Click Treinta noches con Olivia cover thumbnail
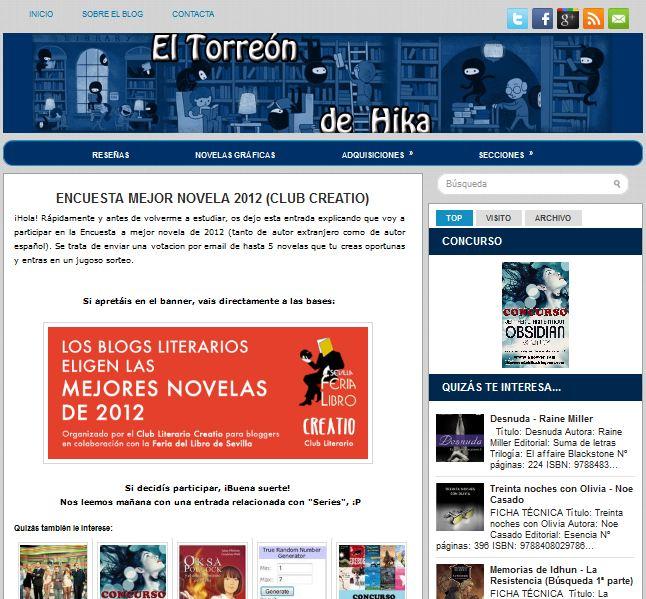This screenshot has width=646, height=599. click(460, 507)
